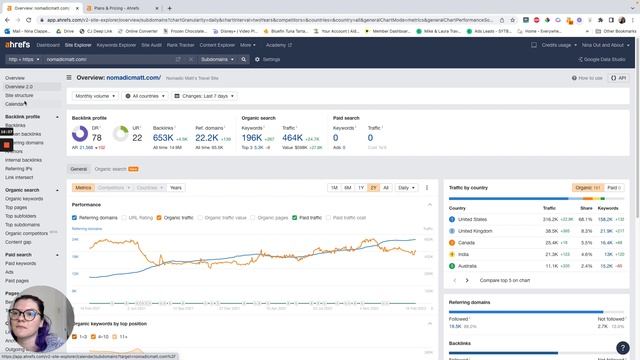Open Organic keywords in the sidebar
Screen dimensions: 640x360
(24, 199)
